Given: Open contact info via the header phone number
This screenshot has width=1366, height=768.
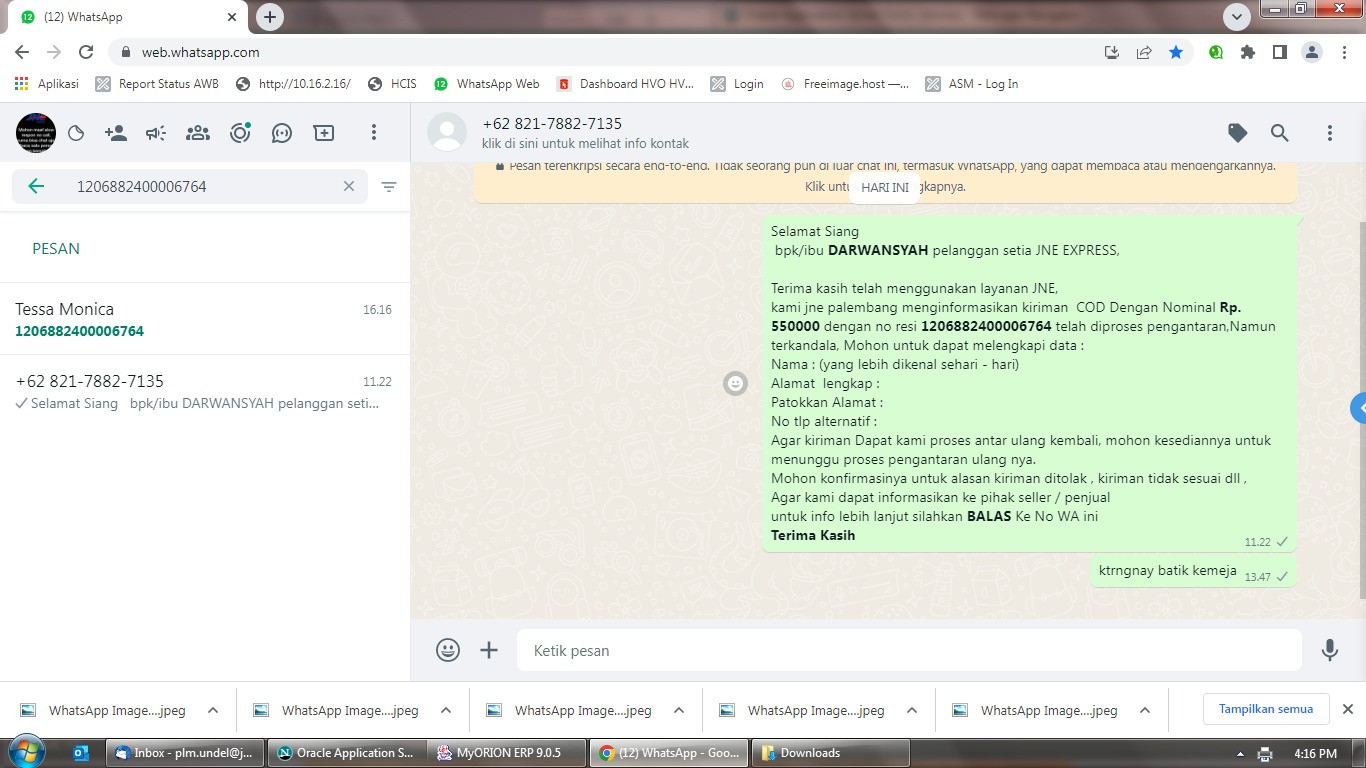Looking at the screenshot, I should (x=552, y=124).
